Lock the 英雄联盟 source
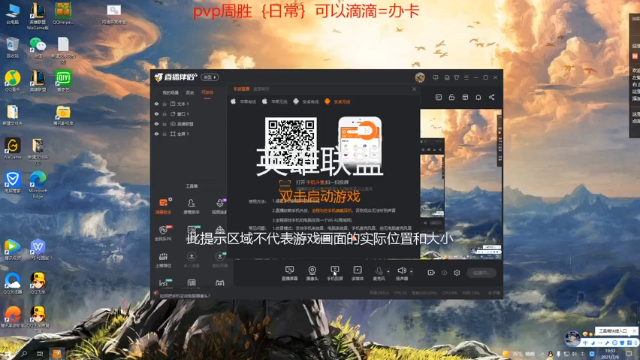This screenshot has width=640, height=360. [164, 124]
